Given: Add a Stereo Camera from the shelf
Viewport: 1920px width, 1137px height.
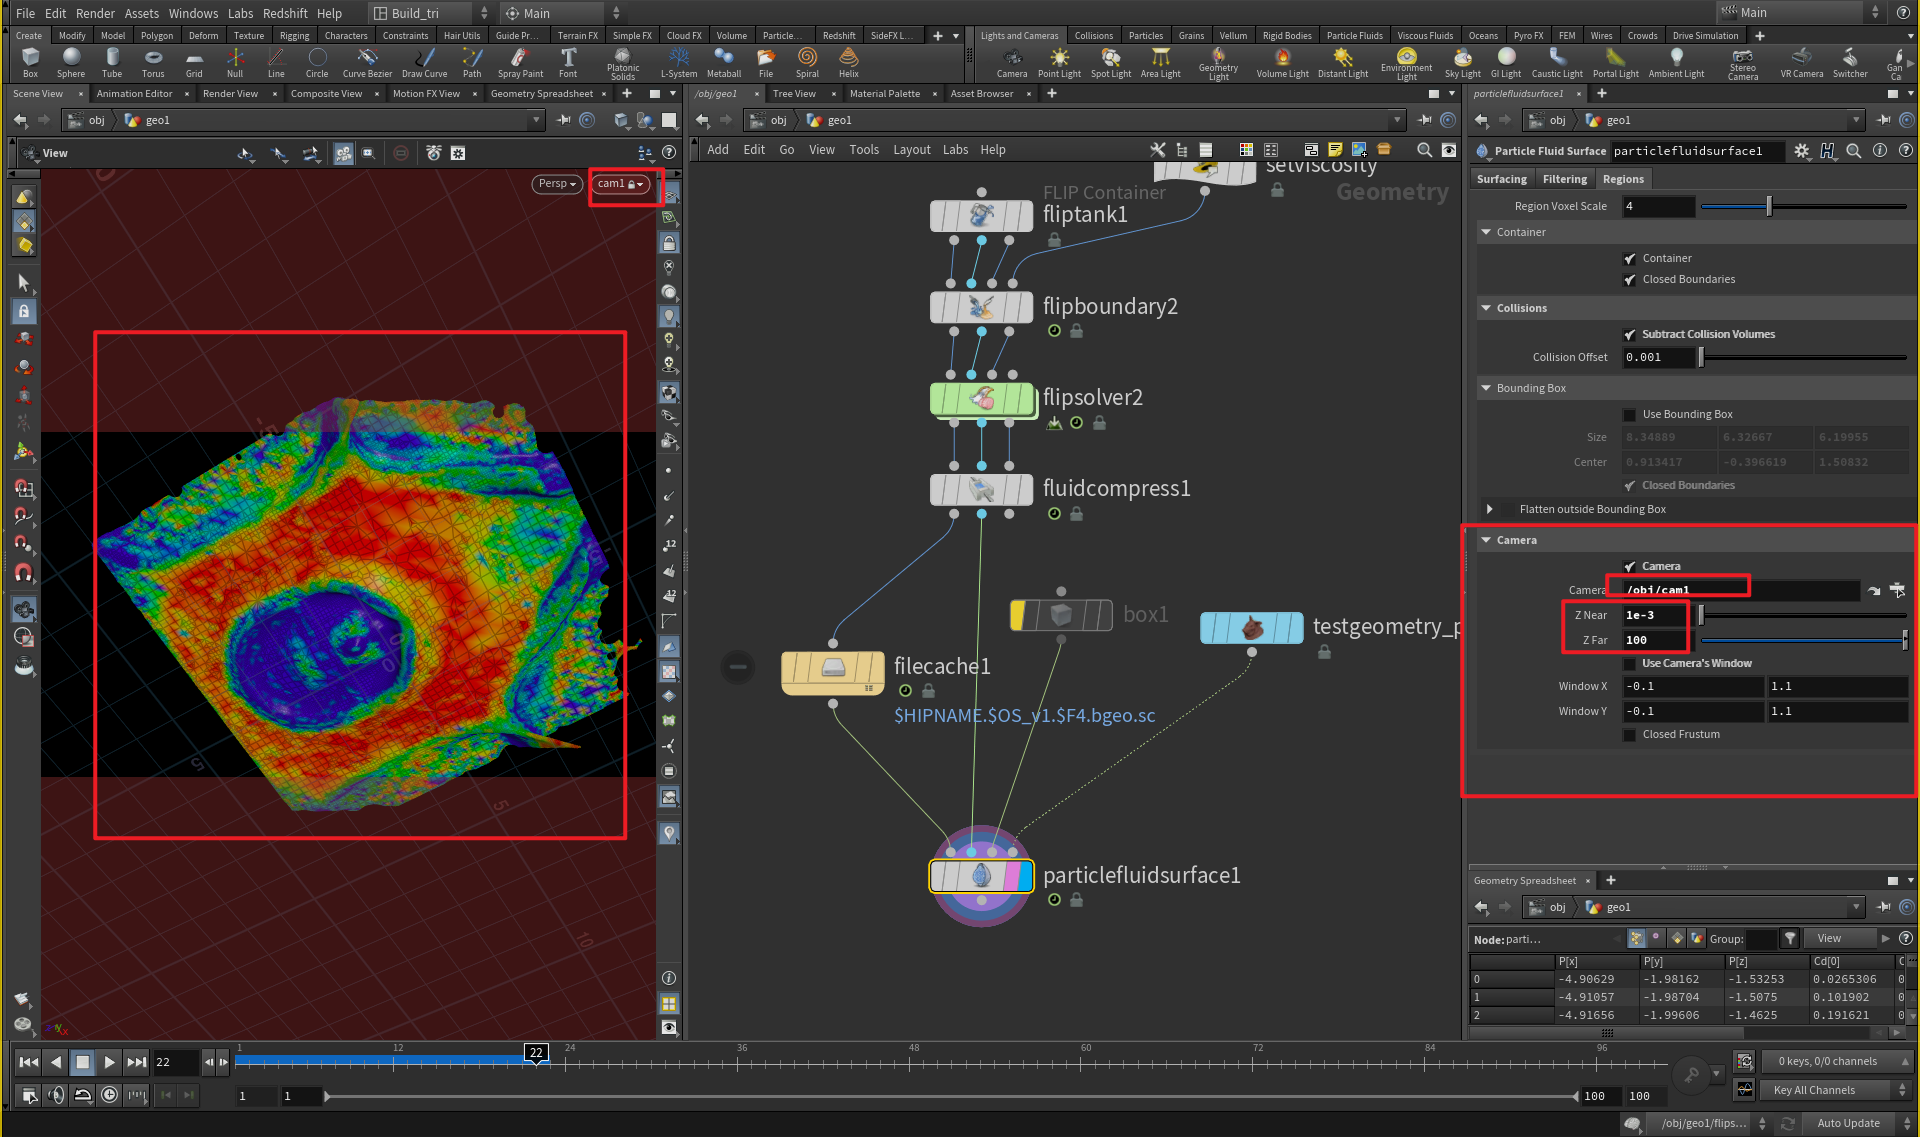Looking at the screenshot, I should pyautogui.click(x=1743, y=62).
